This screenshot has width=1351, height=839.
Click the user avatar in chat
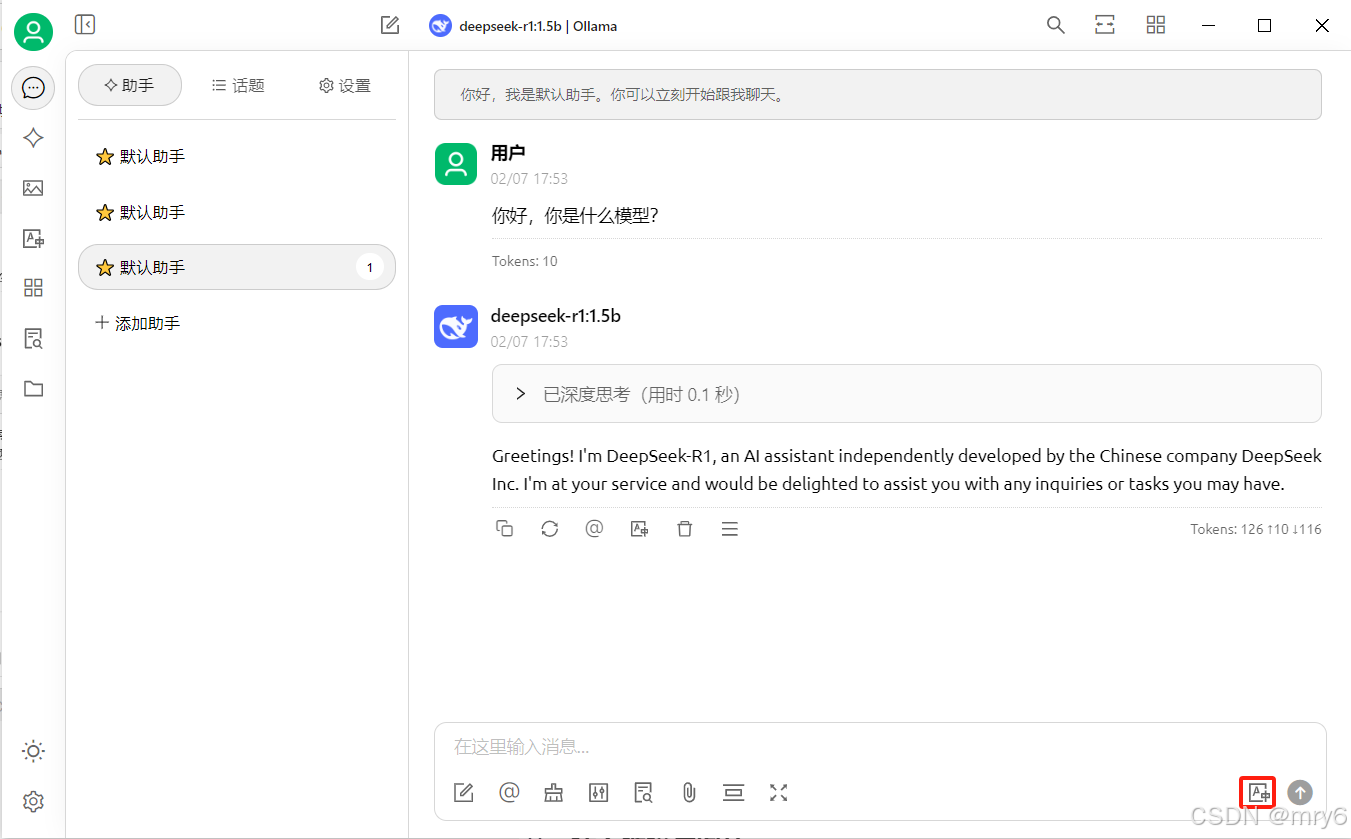click(456, 164)
